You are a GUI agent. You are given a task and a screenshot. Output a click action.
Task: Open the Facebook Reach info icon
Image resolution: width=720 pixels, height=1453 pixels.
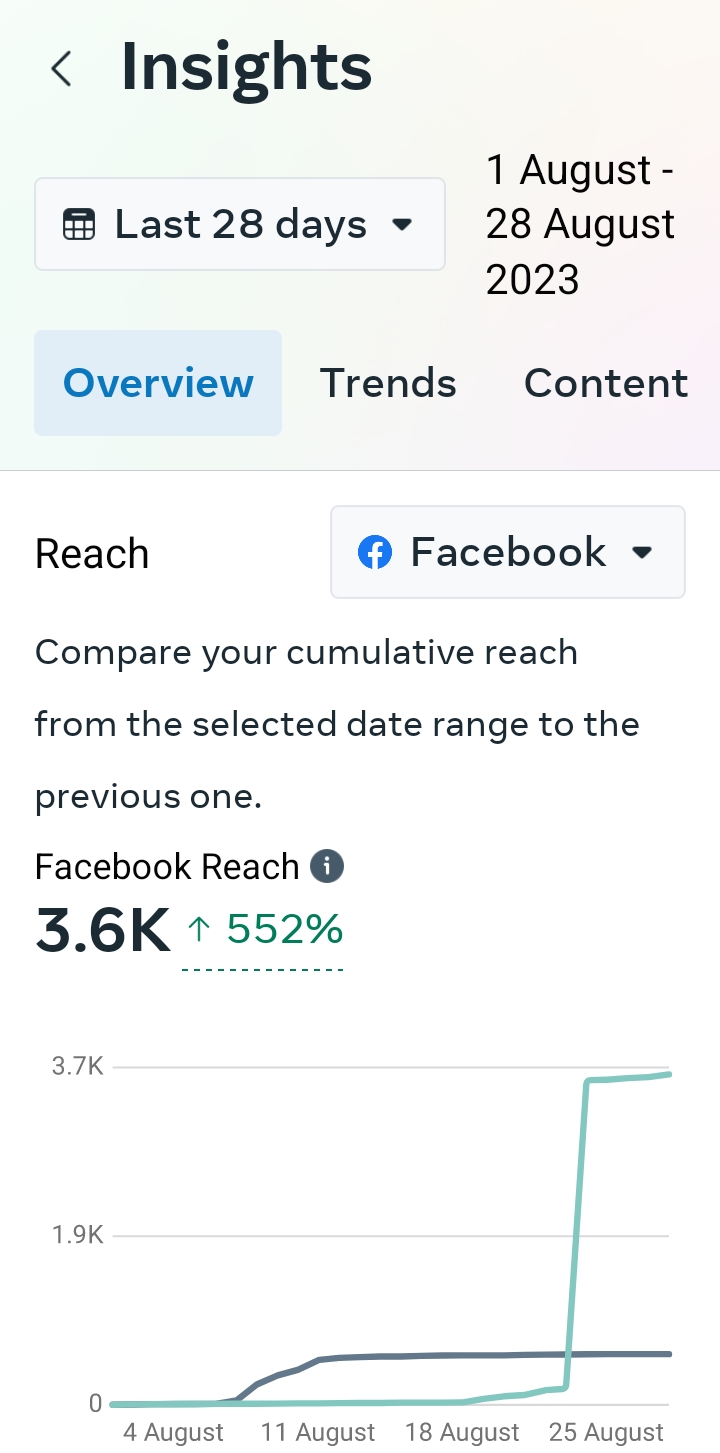point(327,866)
